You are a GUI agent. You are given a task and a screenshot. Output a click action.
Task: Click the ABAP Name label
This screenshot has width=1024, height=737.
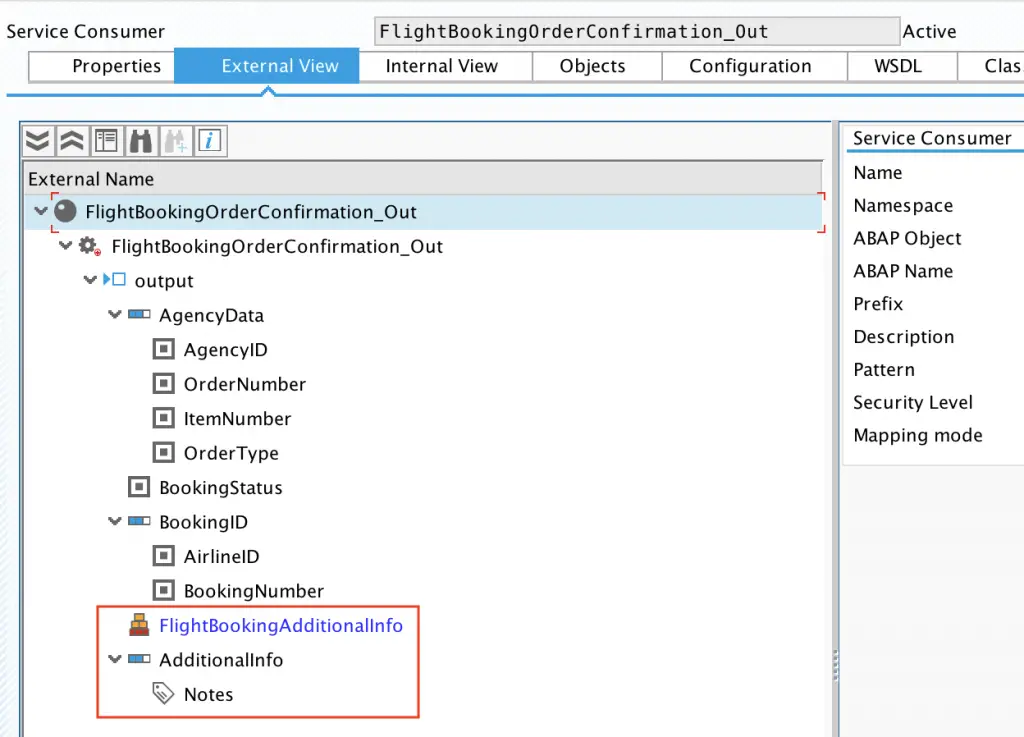tap(903, 271)
